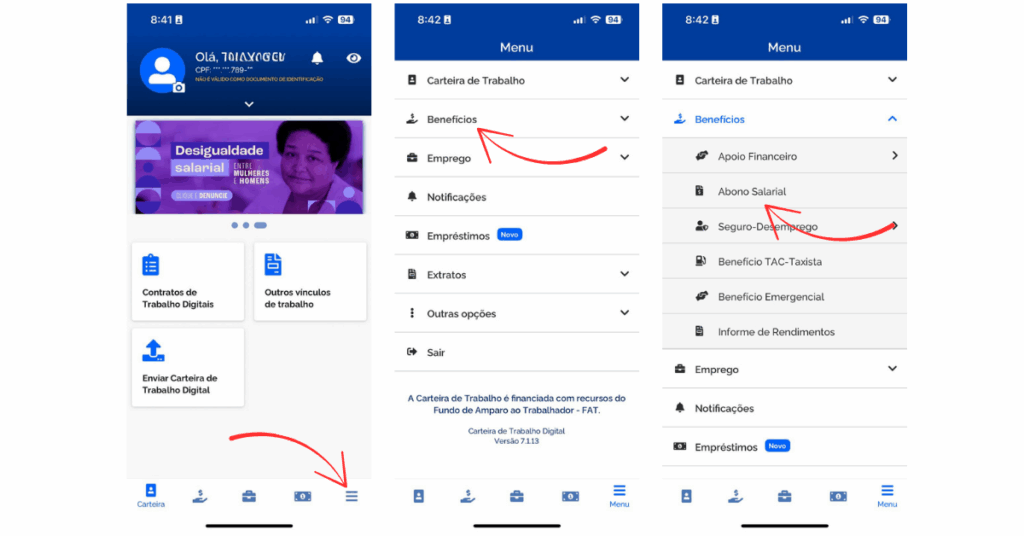The image size is (1024, 536).
Task: Select the active elongated carousel dot under the banner
Action: pos(260,226)
